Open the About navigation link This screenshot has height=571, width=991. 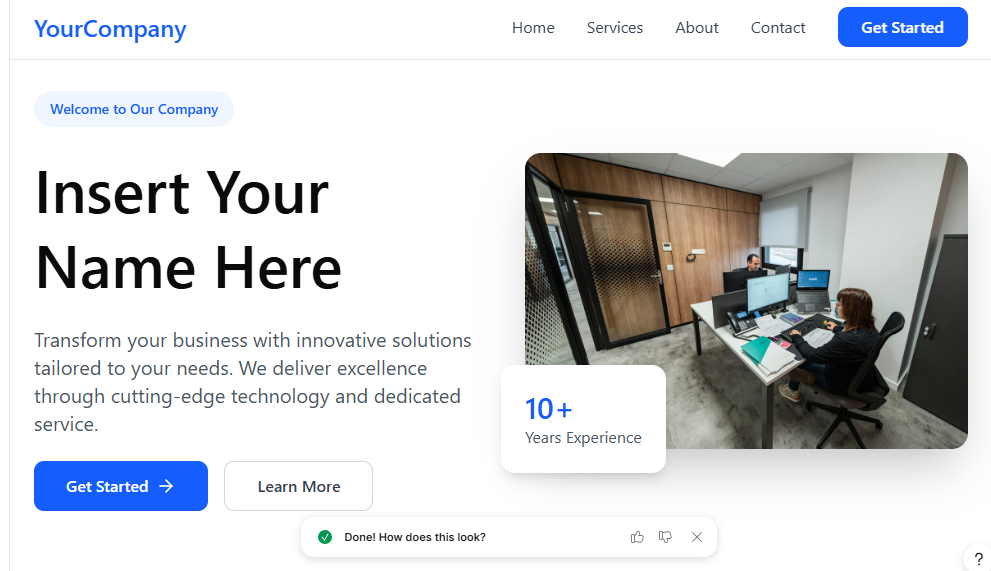click(696, 28)
